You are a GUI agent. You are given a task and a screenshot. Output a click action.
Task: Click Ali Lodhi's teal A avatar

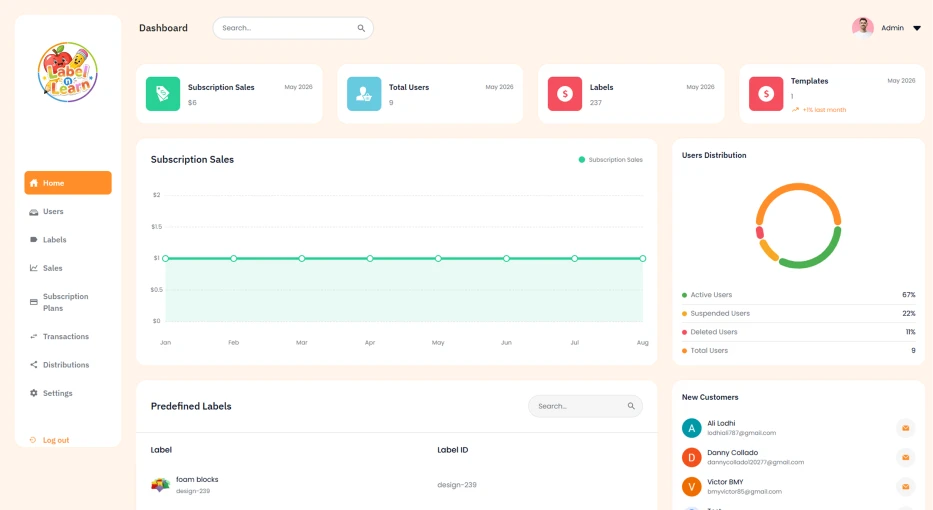(691, 428)
